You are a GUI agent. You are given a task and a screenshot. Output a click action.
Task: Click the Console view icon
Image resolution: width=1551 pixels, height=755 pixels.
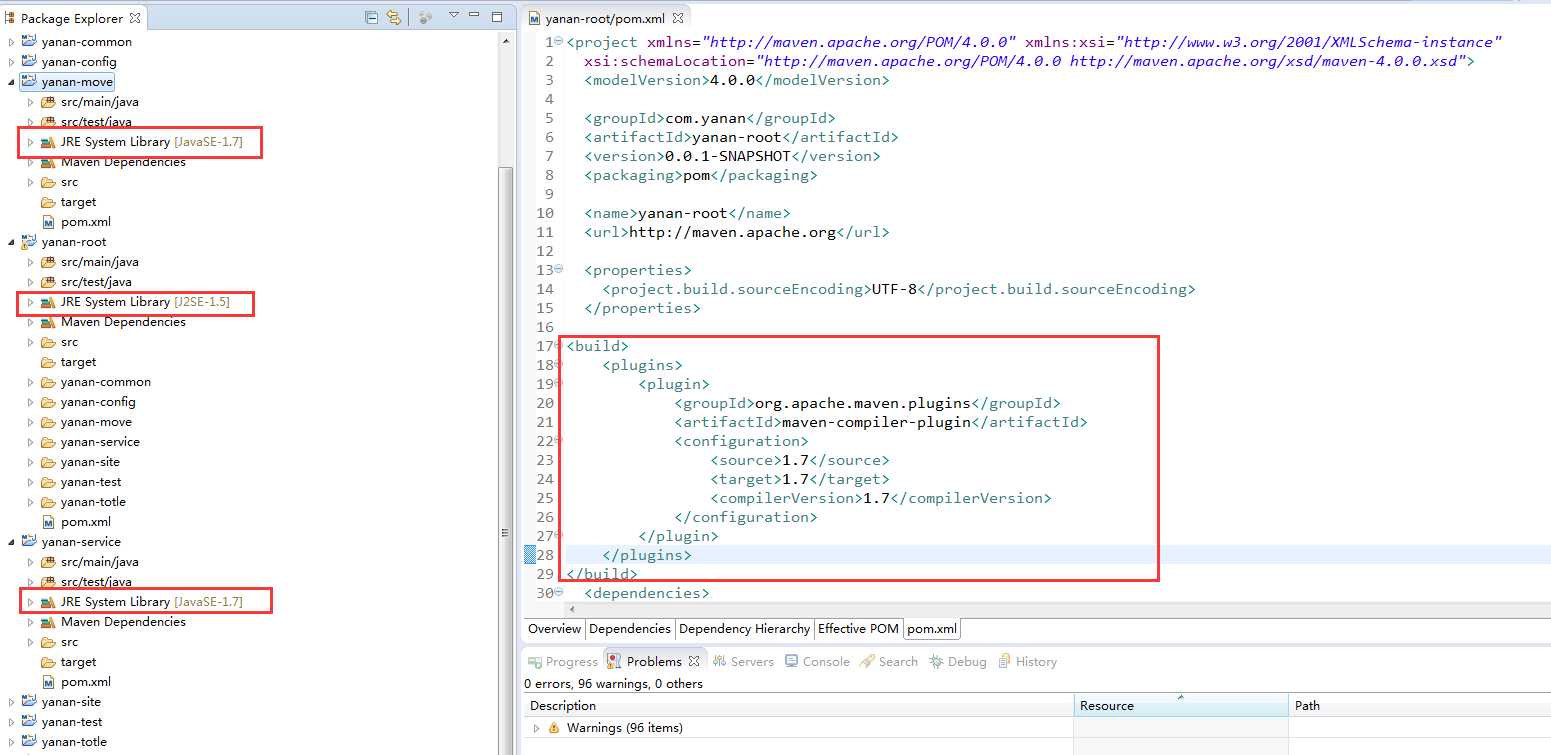[x=792, y=661]
